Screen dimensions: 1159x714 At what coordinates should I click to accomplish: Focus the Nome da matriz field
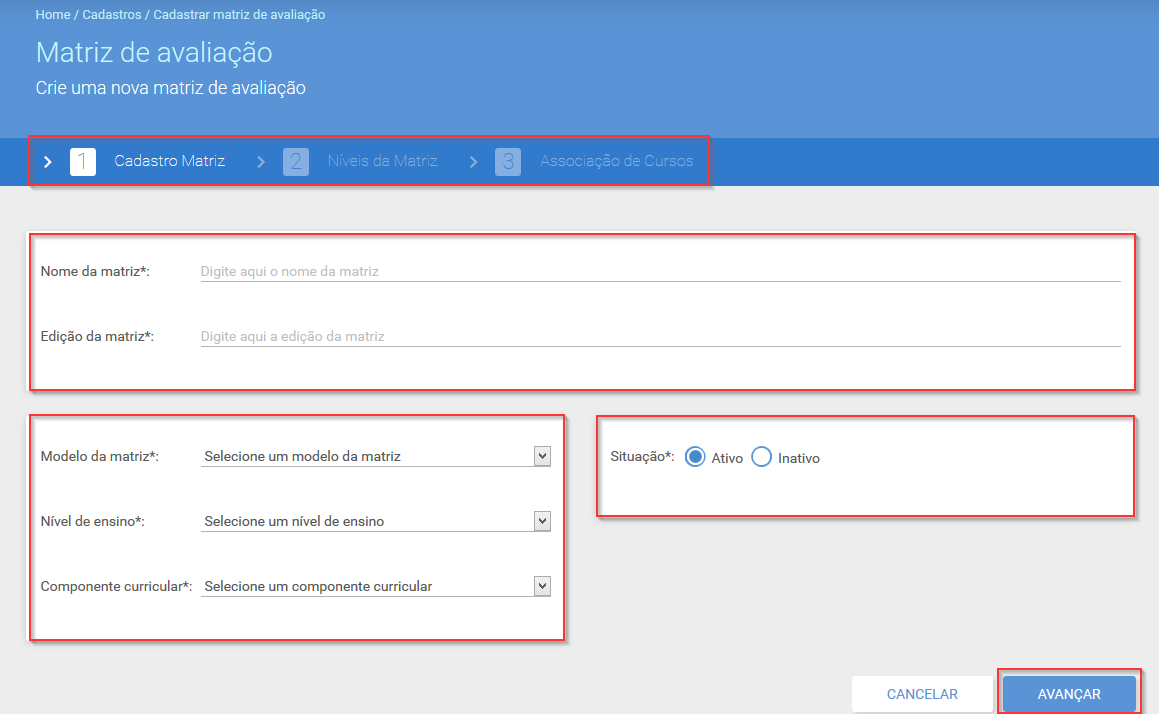661,271
